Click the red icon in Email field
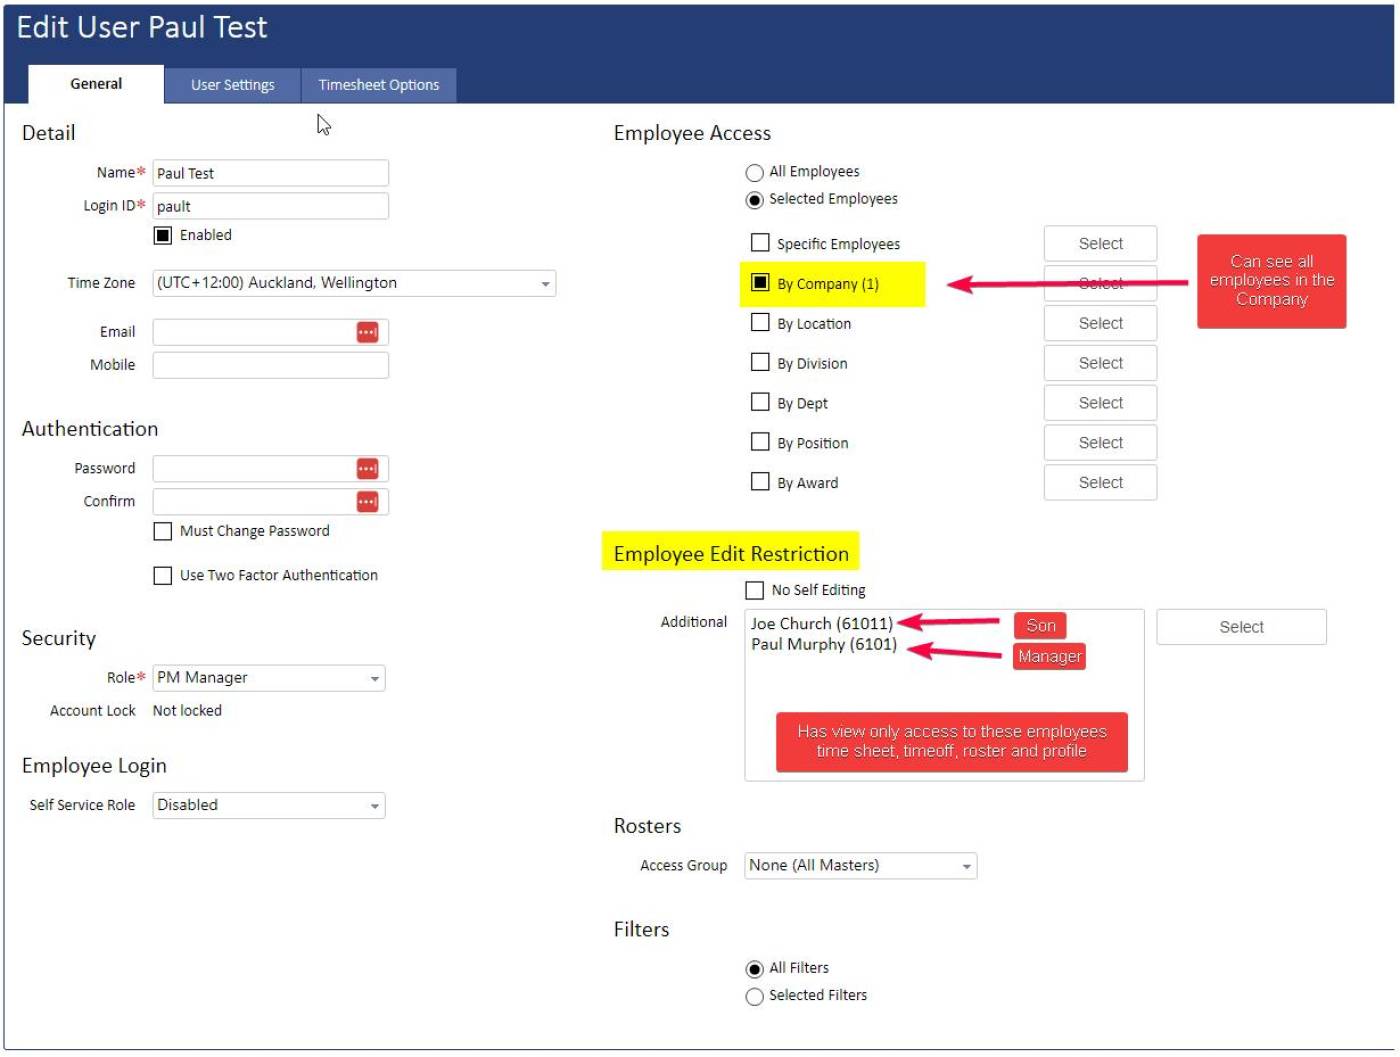1400x1057 pixels. pyautogui.click(x=367, y=332)
